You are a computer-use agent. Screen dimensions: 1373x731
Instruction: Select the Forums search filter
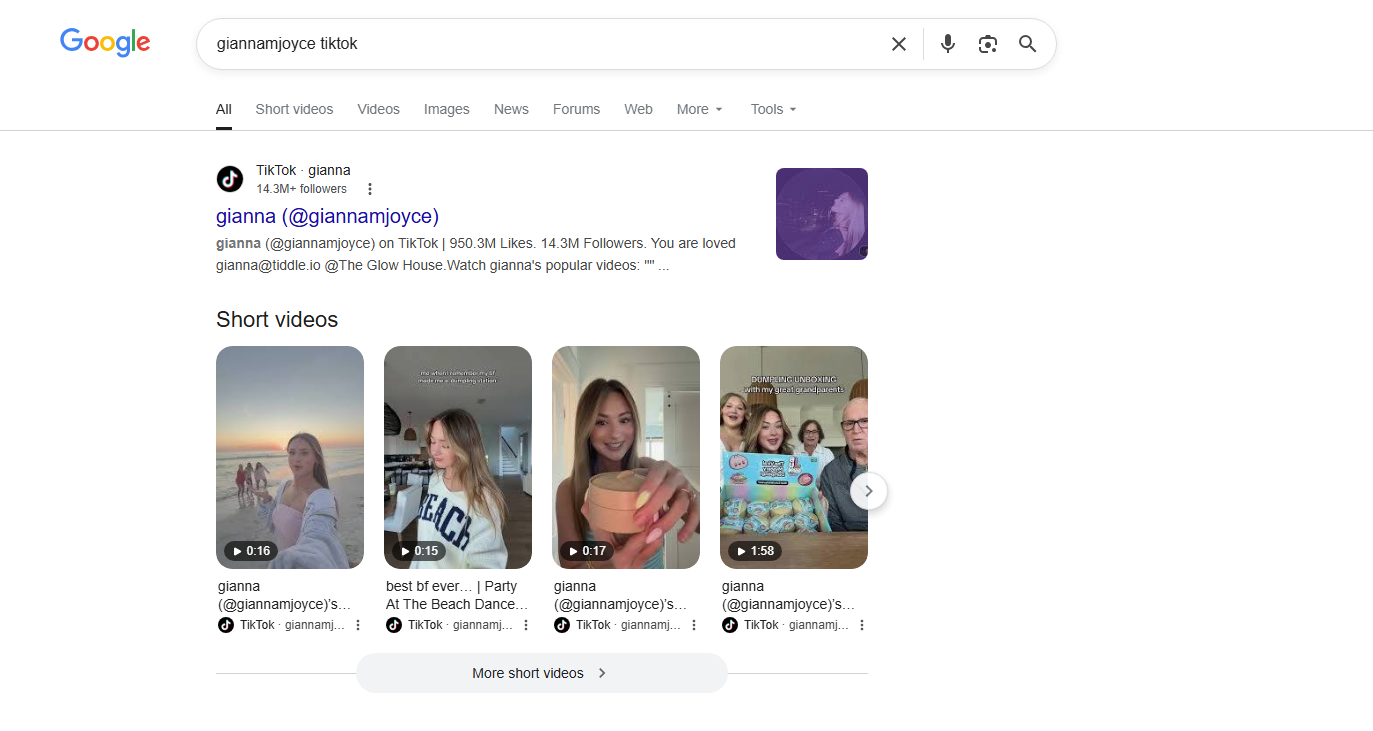[x=576, y=109]
